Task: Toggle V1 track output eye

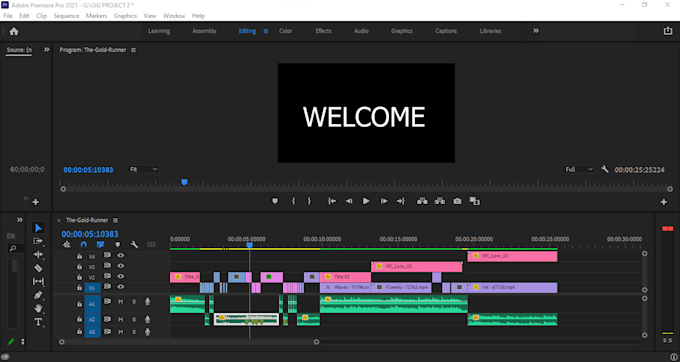Action: [121, 287]
